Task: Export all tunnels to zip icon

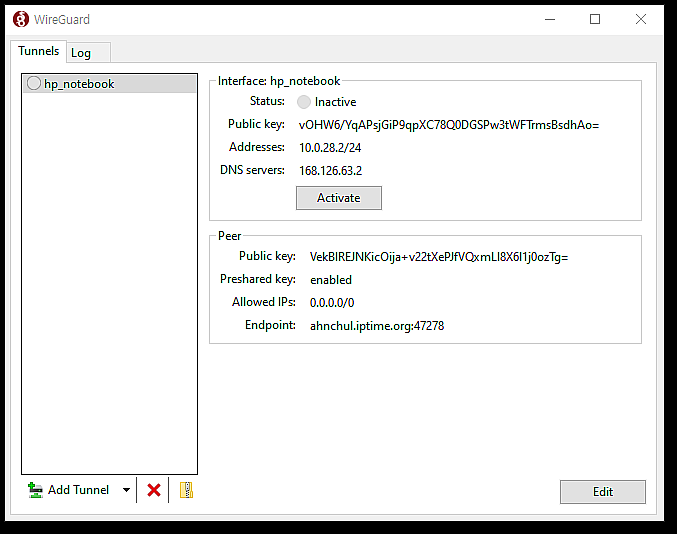Action: click(186, 490)
